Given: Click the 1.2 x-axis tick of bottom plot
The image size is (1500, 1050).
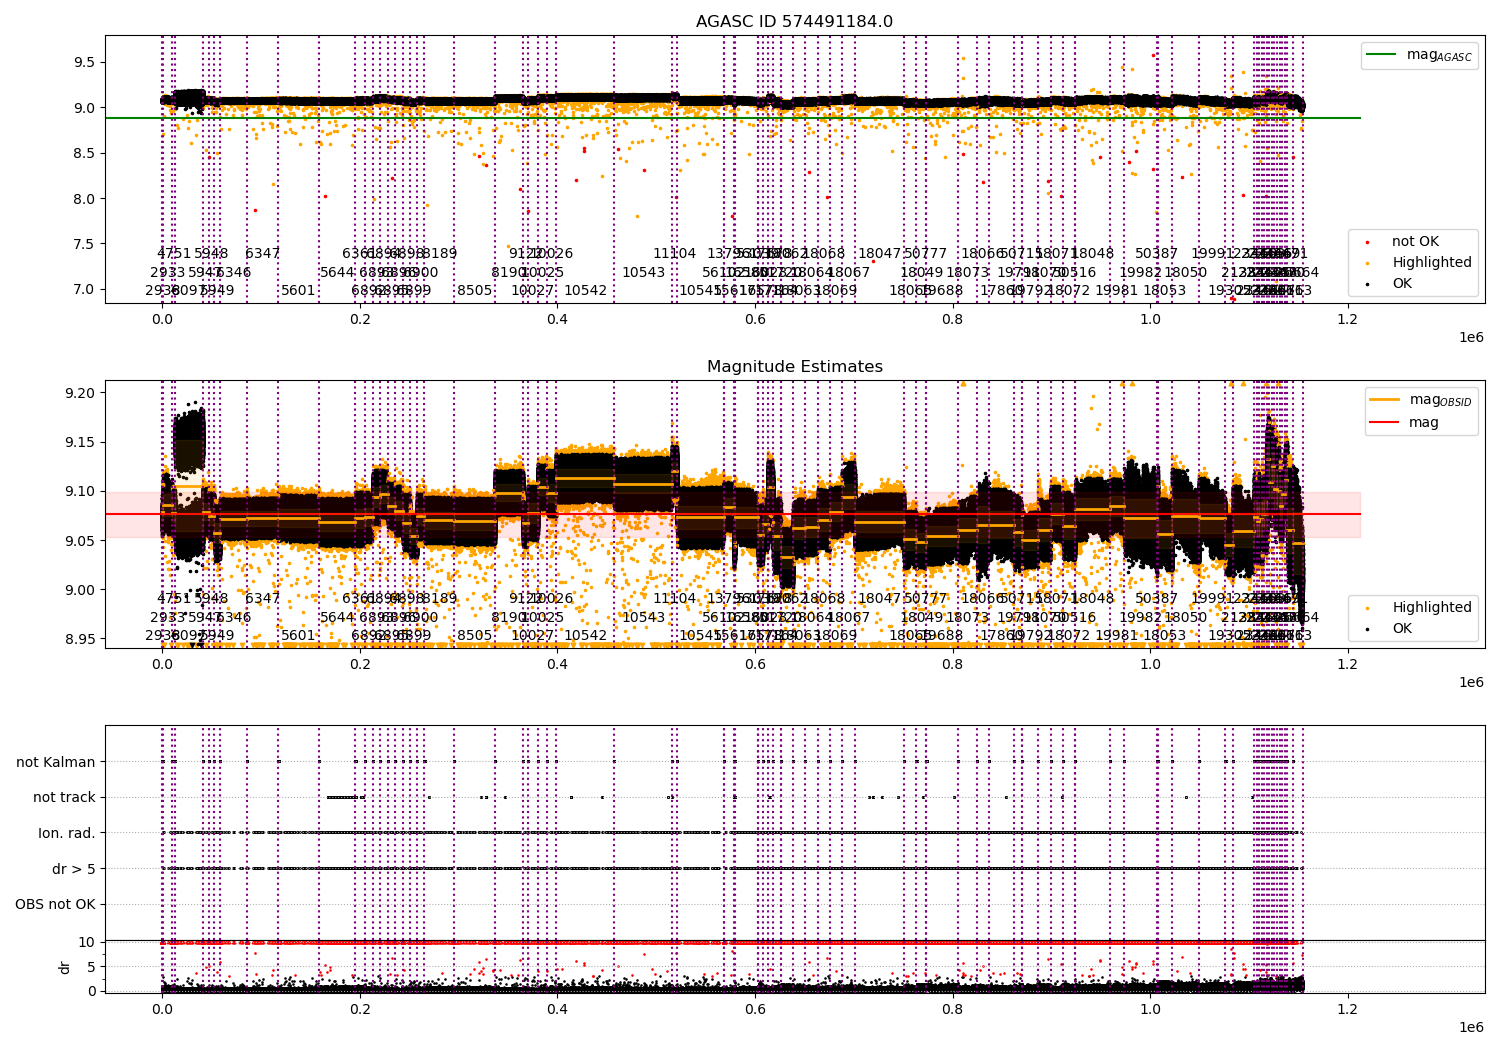Looking at the screenshot, I should pyautogui.click(x=1348, y=1010).
